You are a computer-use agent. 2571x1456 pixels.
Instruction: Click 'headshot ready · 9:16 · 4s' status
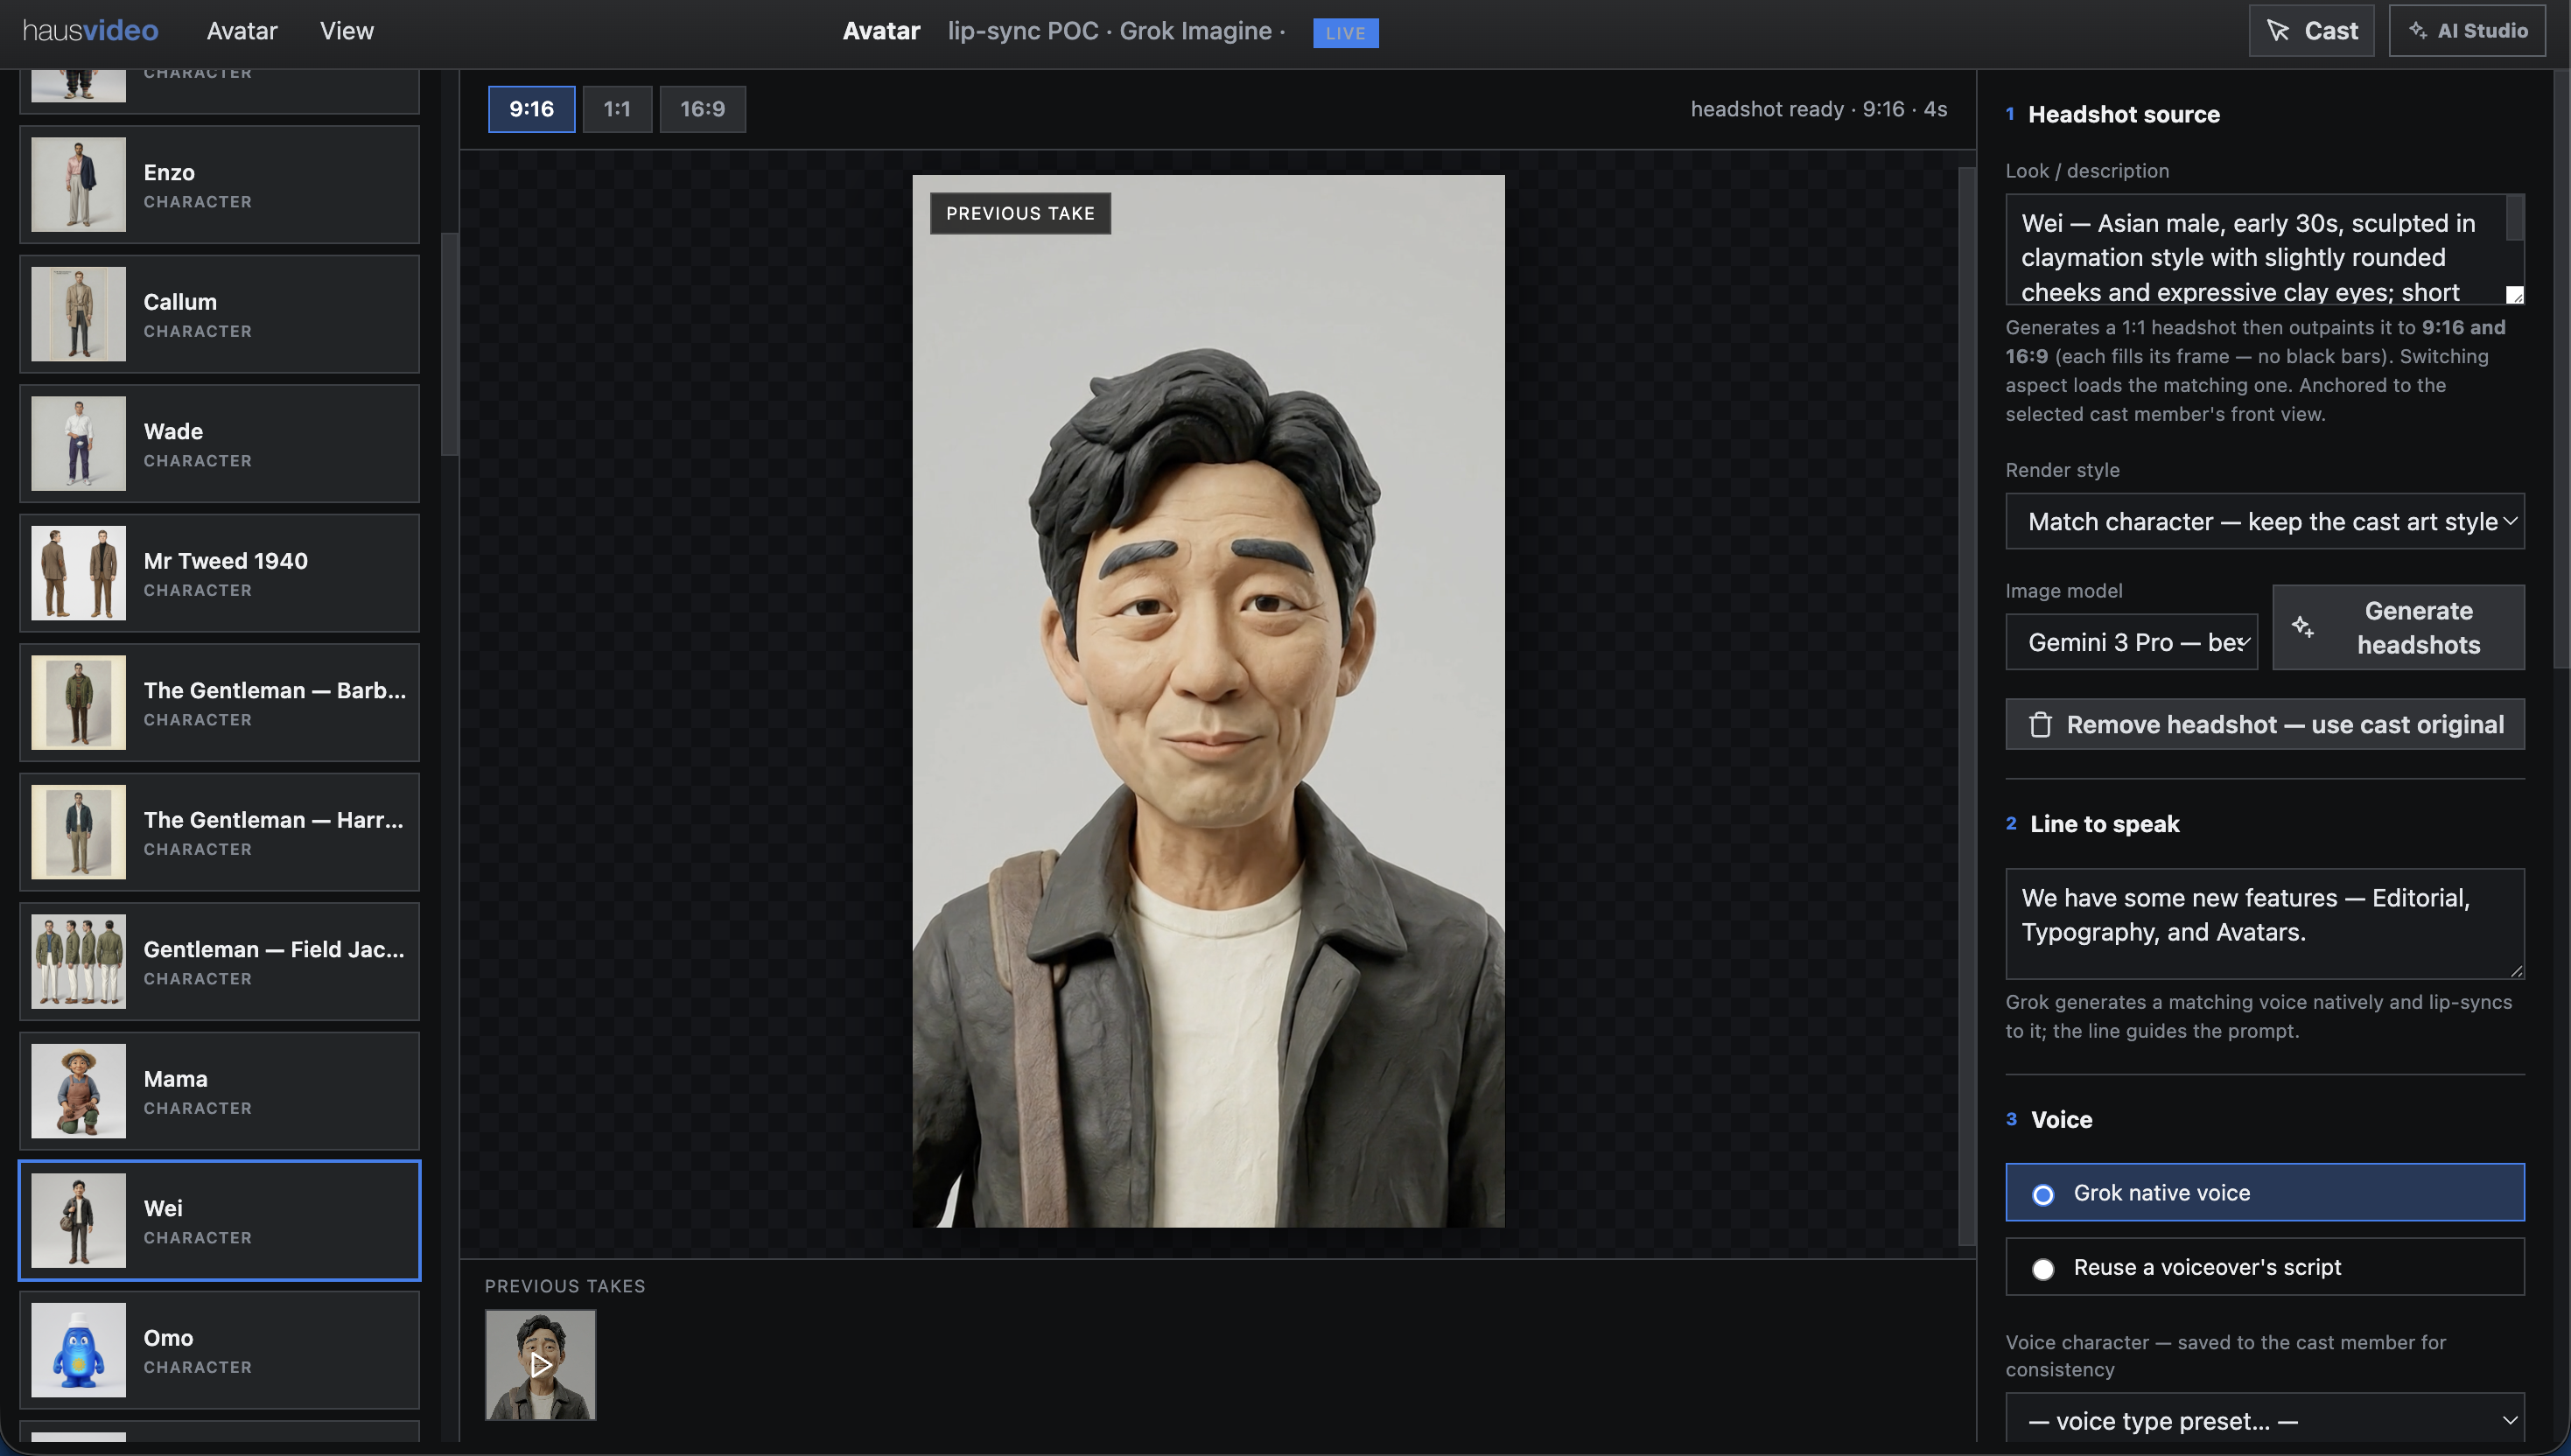(x=1818, y=109)
